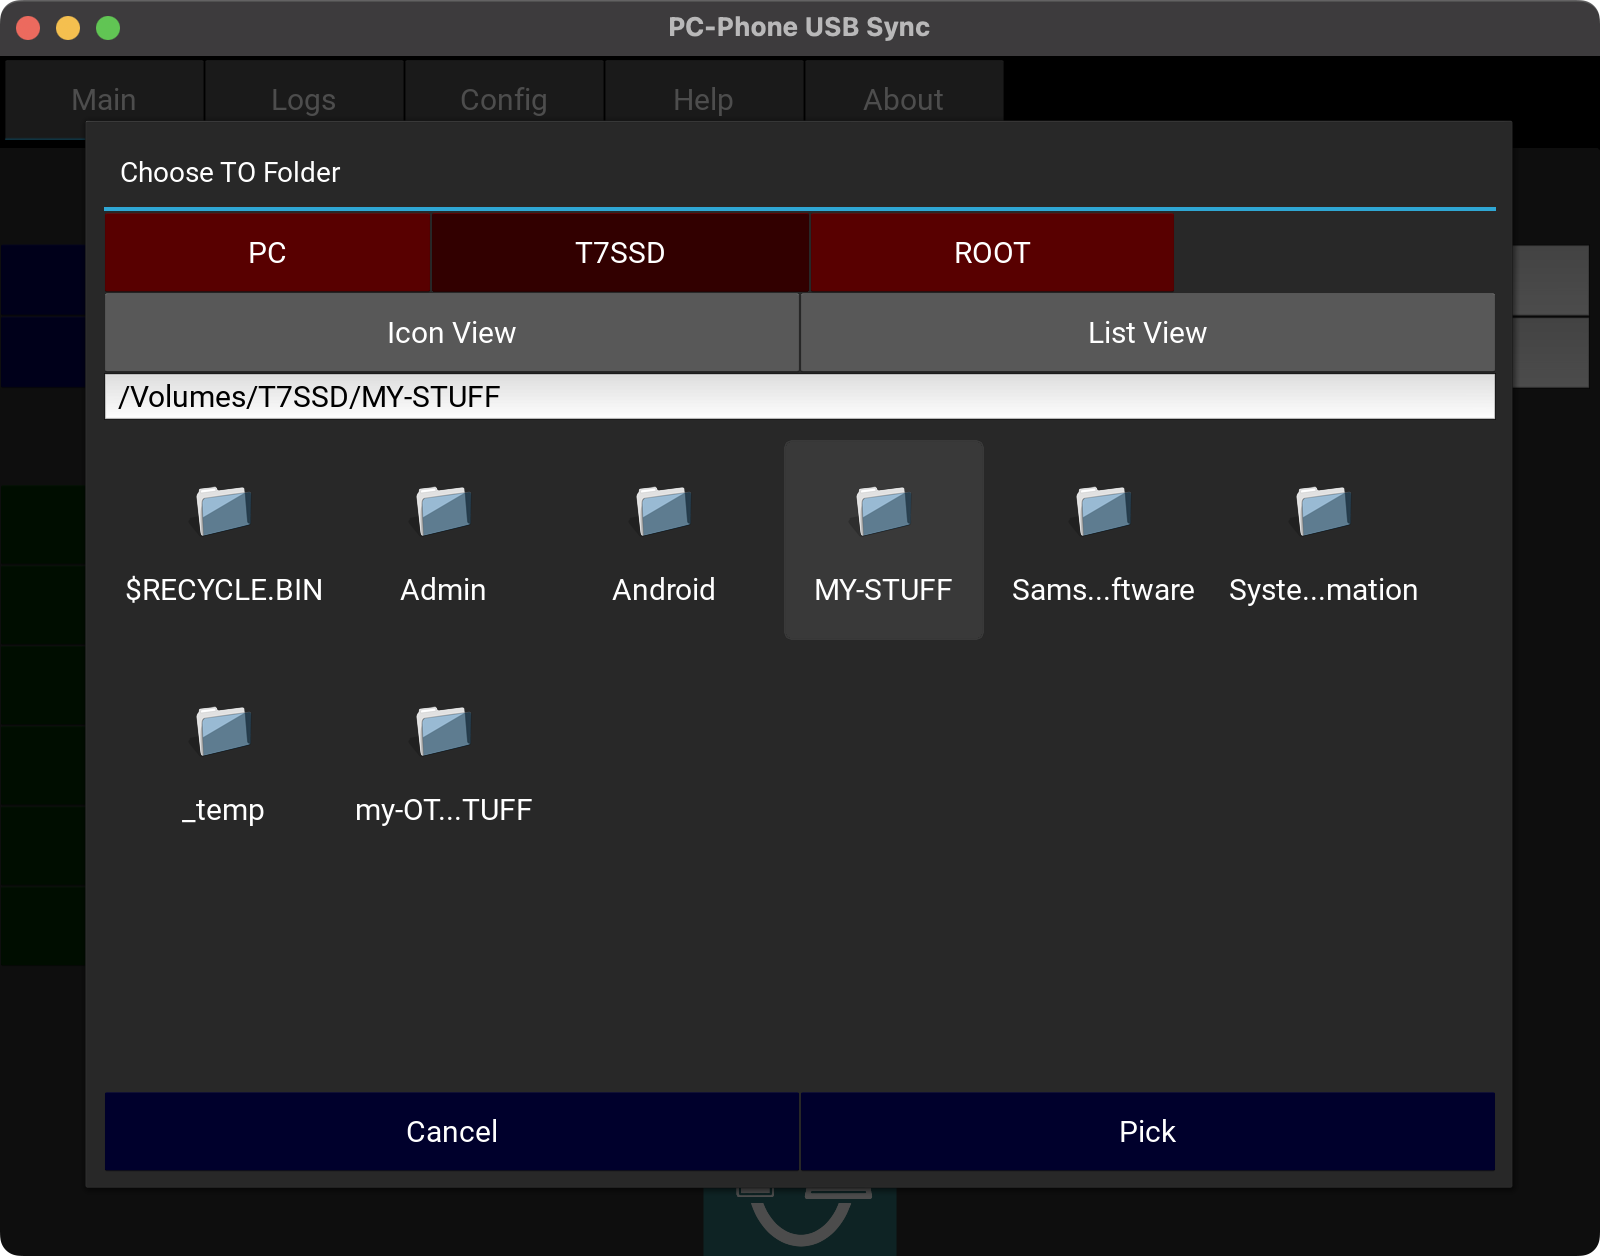The height and width of the screenshot is (1256, 1600).
Task: Open the Android folder icon
Action: [x=663, y=512]
